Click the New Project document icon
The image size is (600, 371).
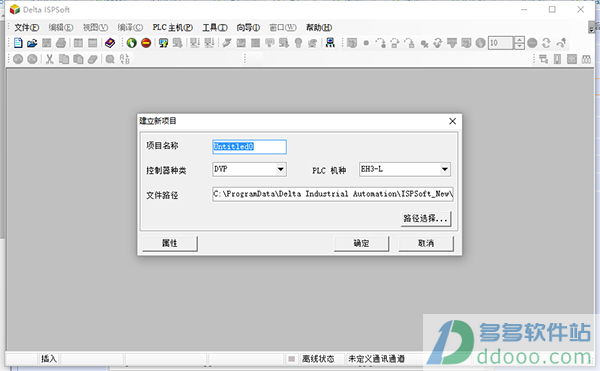pyautogui.click(x=18, y=43)
